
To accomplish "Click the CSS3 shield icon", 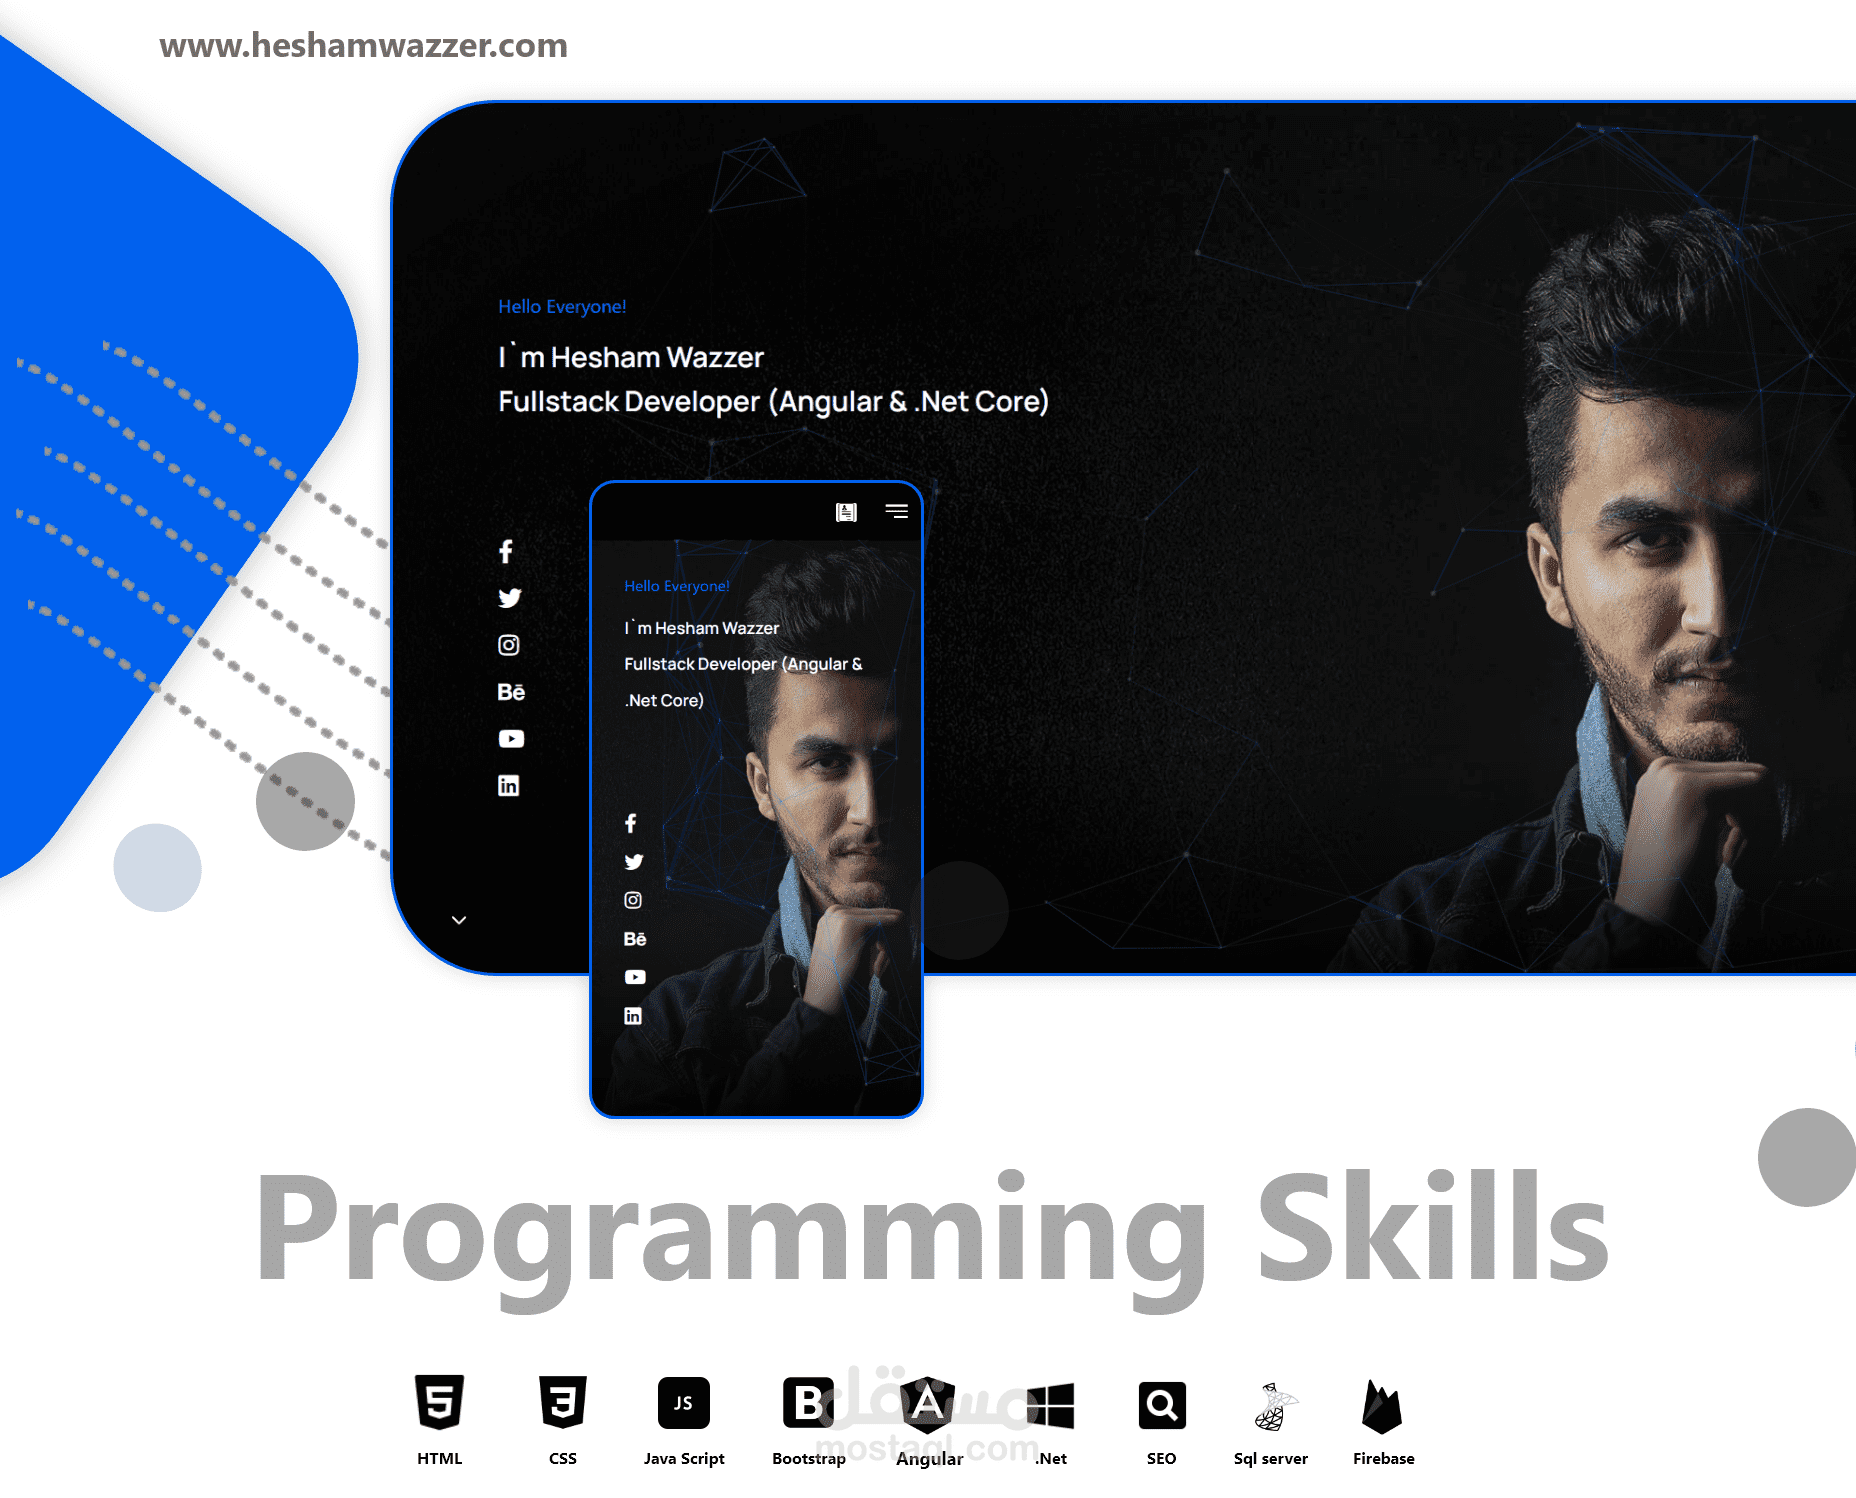I will point(563,1402).
